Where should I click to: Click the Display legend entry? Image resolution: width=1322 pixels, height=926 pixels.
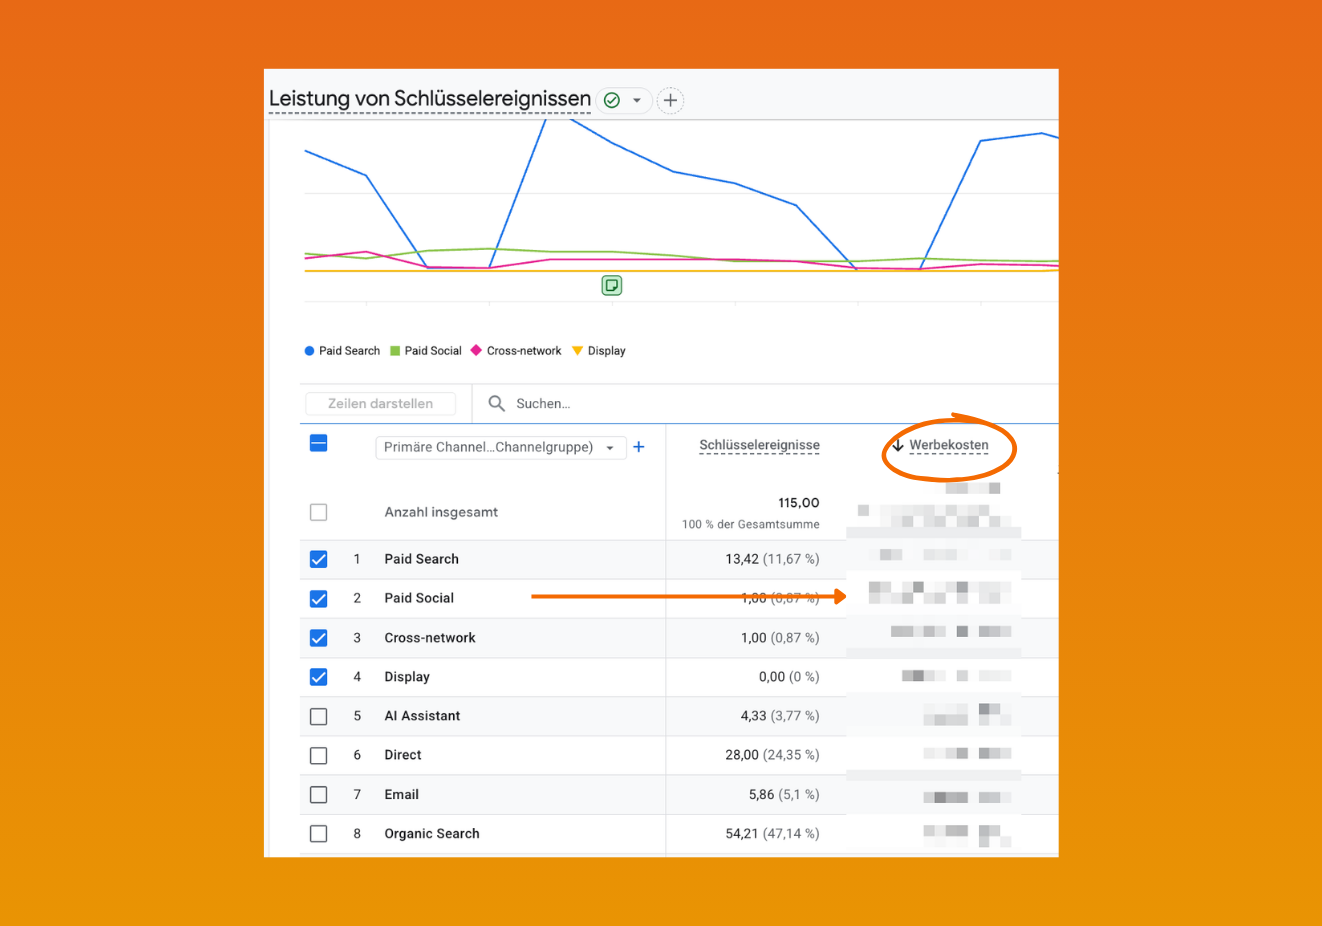pyautogui.click(x=599, y=351)
